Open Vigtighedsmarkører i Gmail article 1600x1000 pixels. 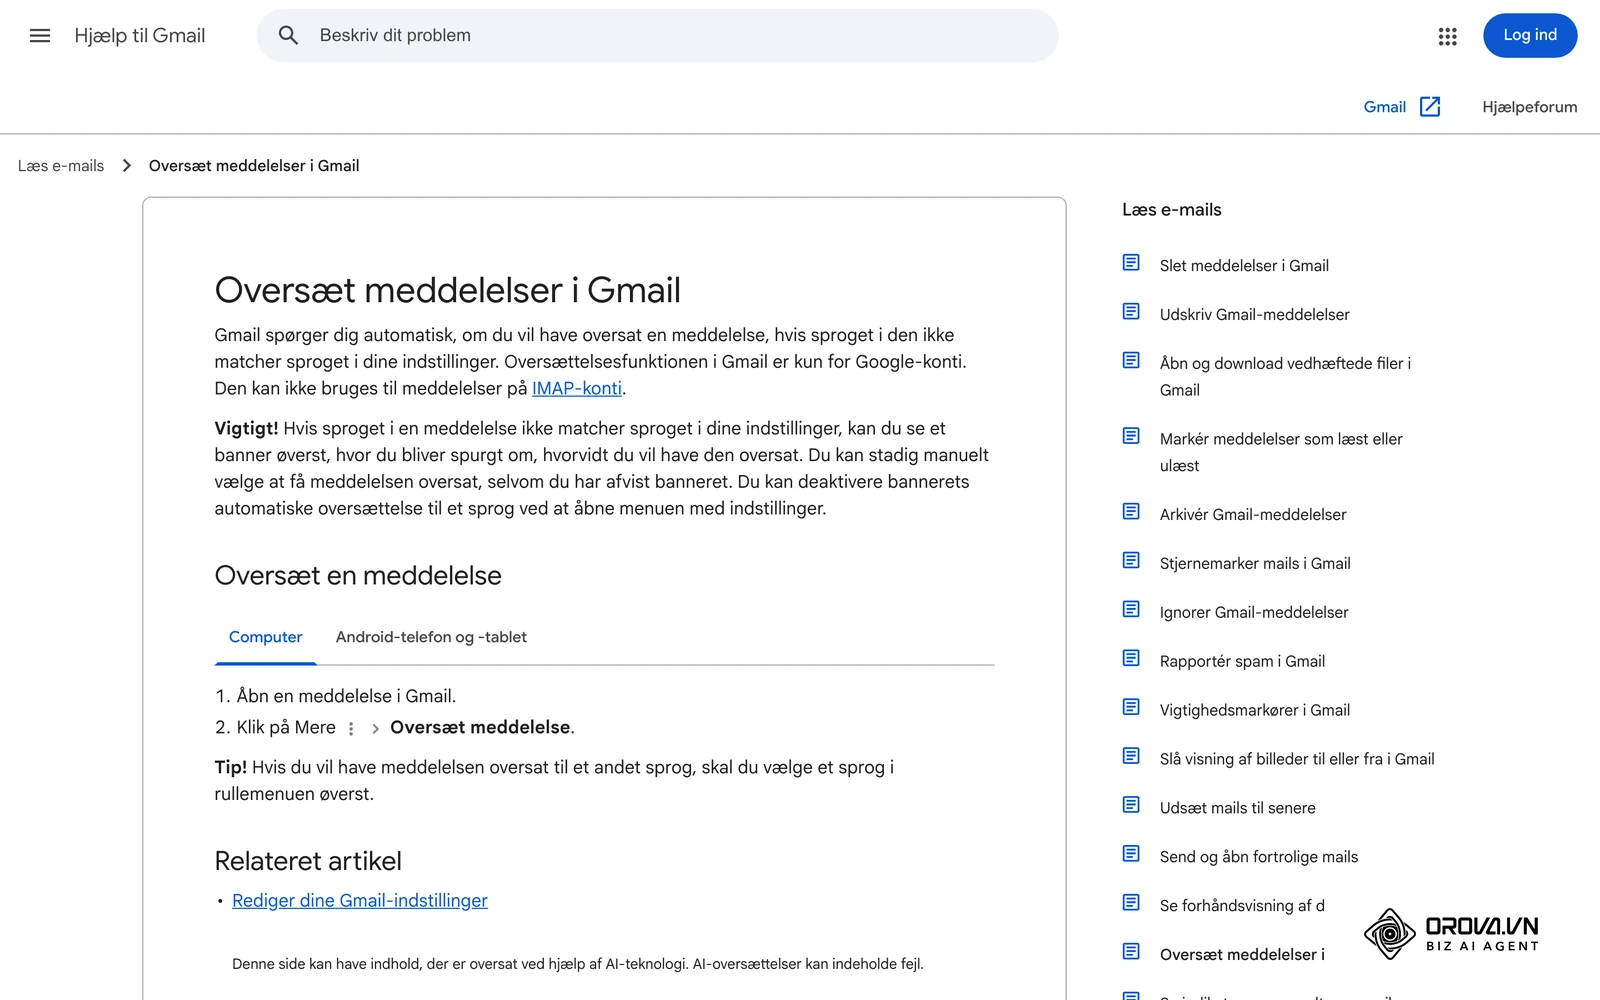[1255, 711]
